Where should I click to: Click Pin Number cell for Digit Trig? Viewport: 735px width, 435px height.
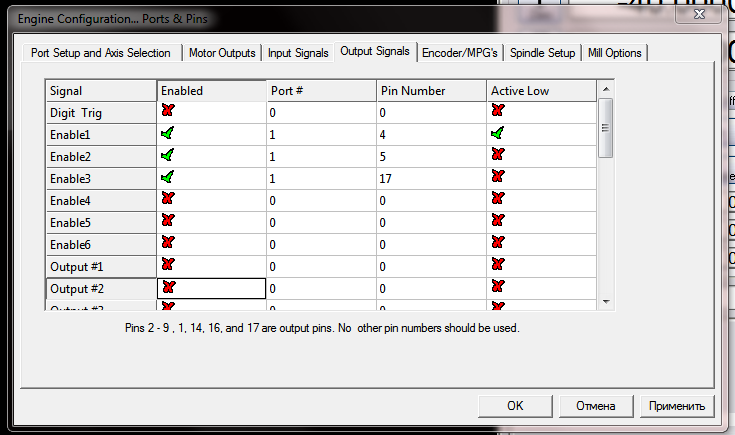pos(431,112)
